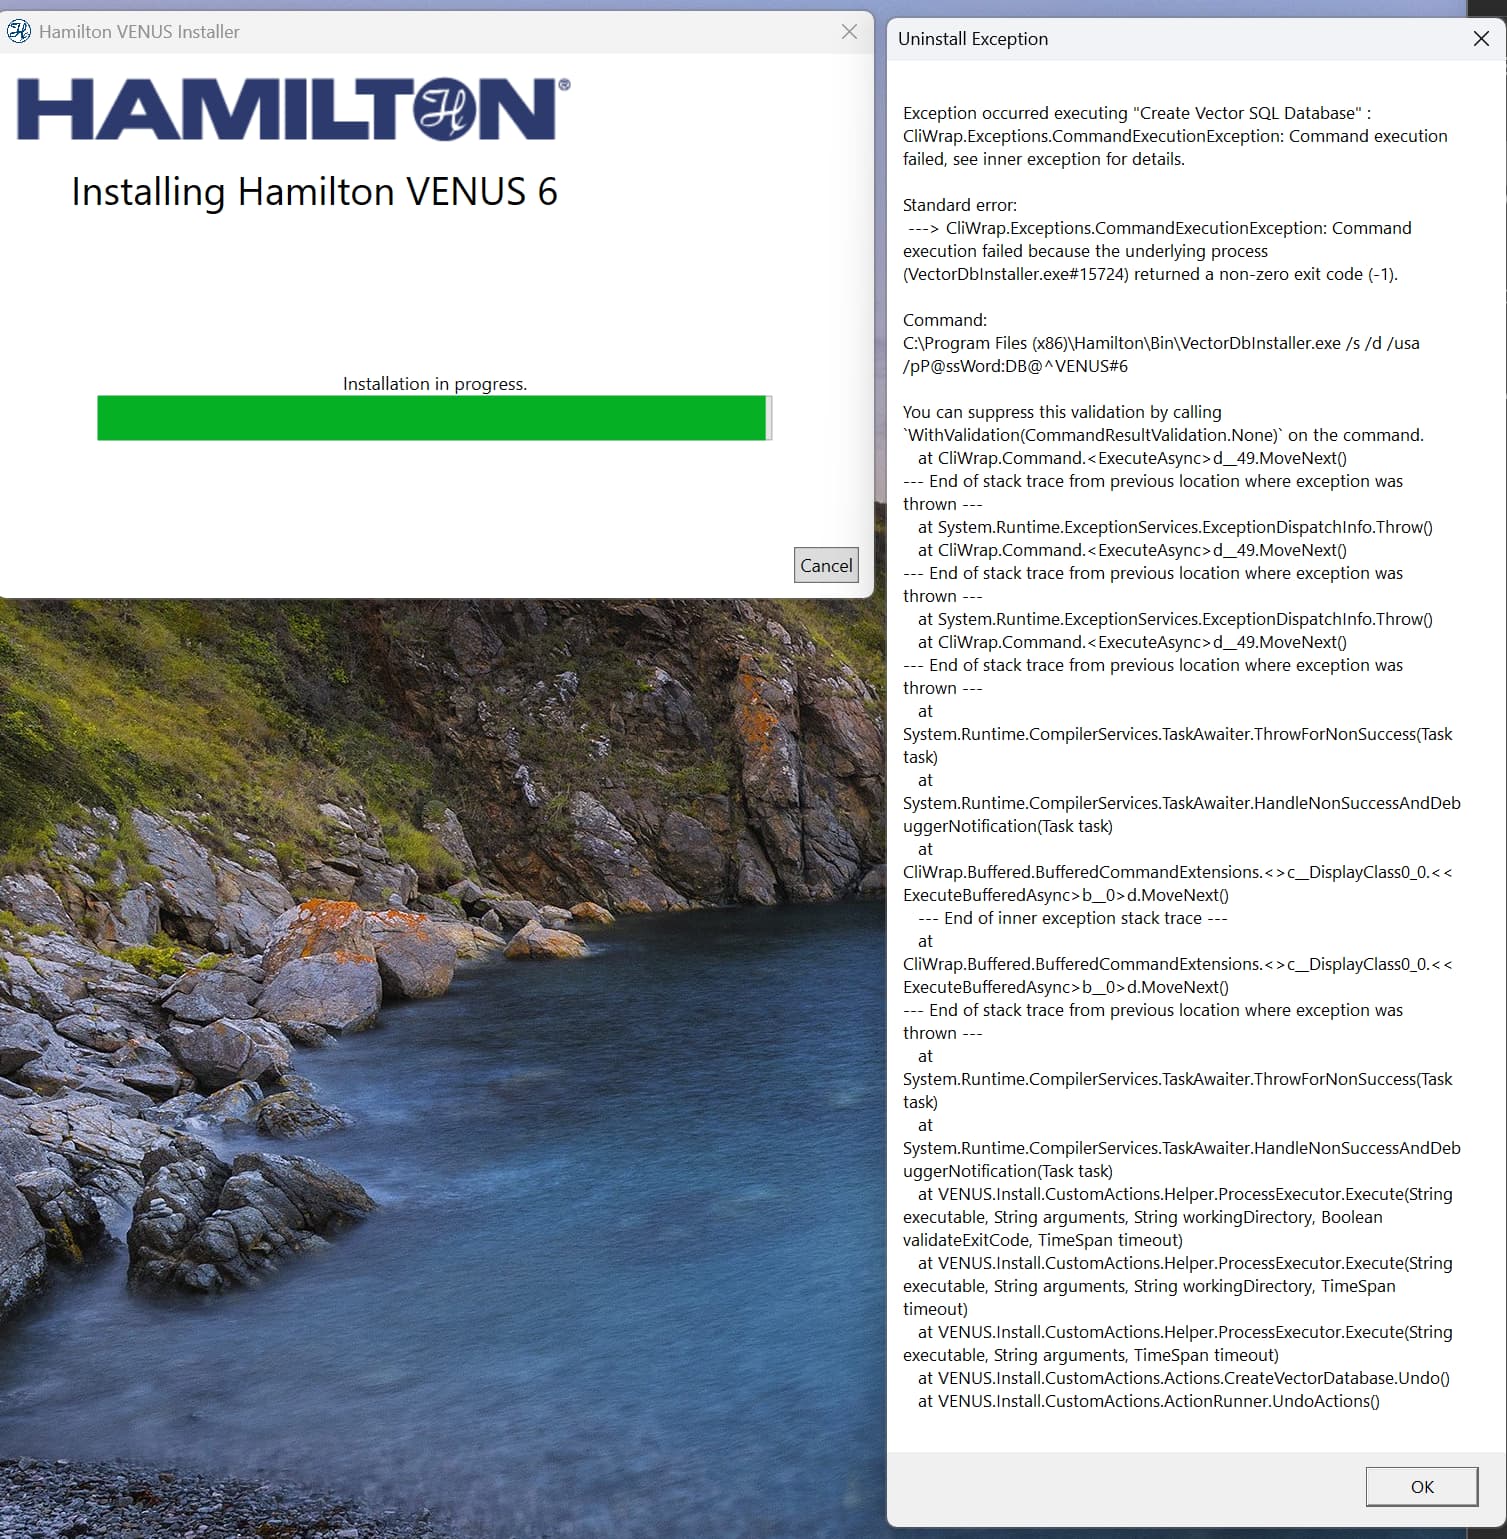Click the 'Command:' label in error text

click(944, 320)
